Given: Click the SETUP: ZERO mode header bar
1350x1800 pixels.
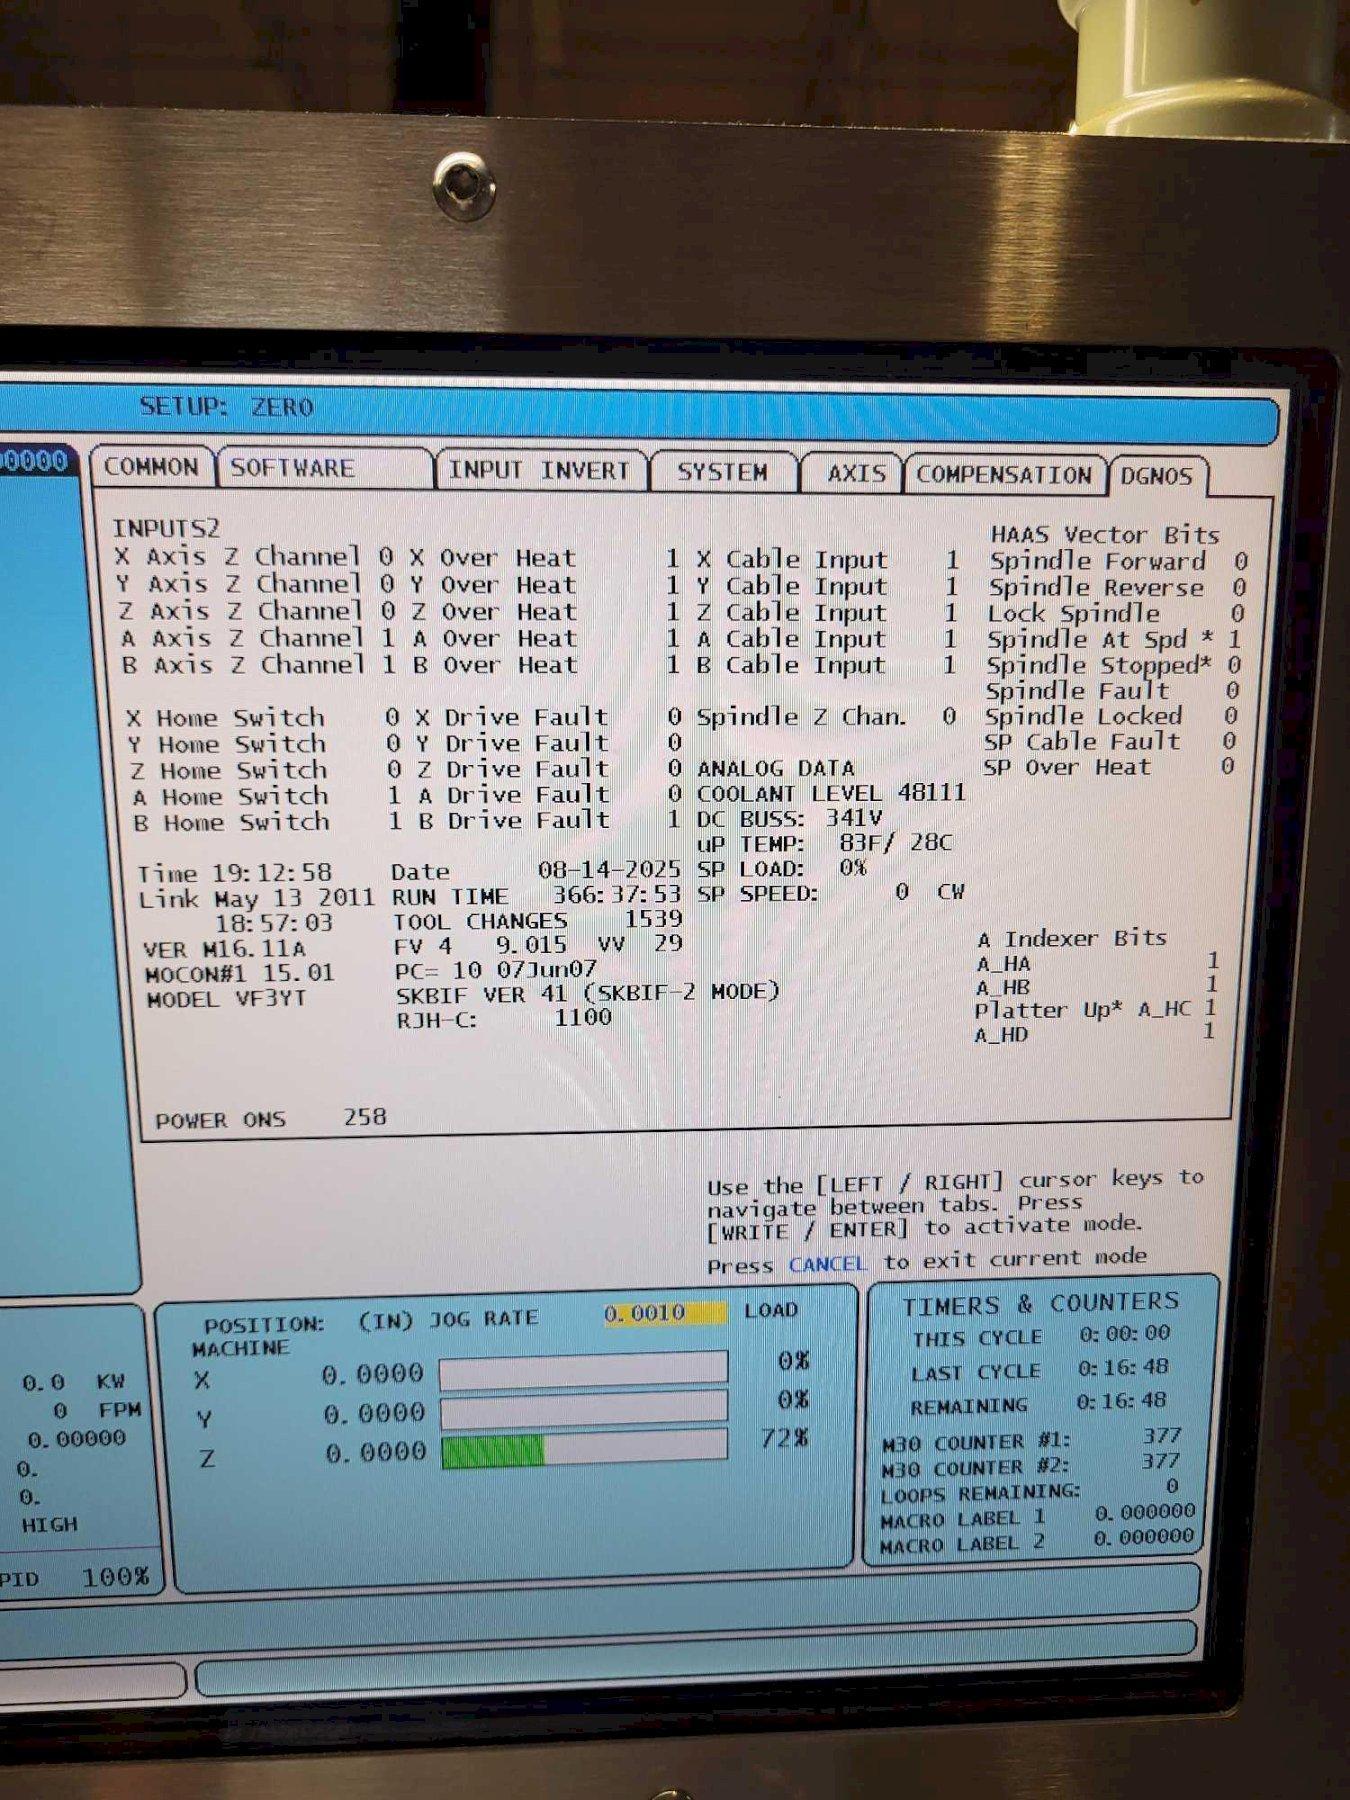Looking at the screenshot, I should tap(226, 407).
